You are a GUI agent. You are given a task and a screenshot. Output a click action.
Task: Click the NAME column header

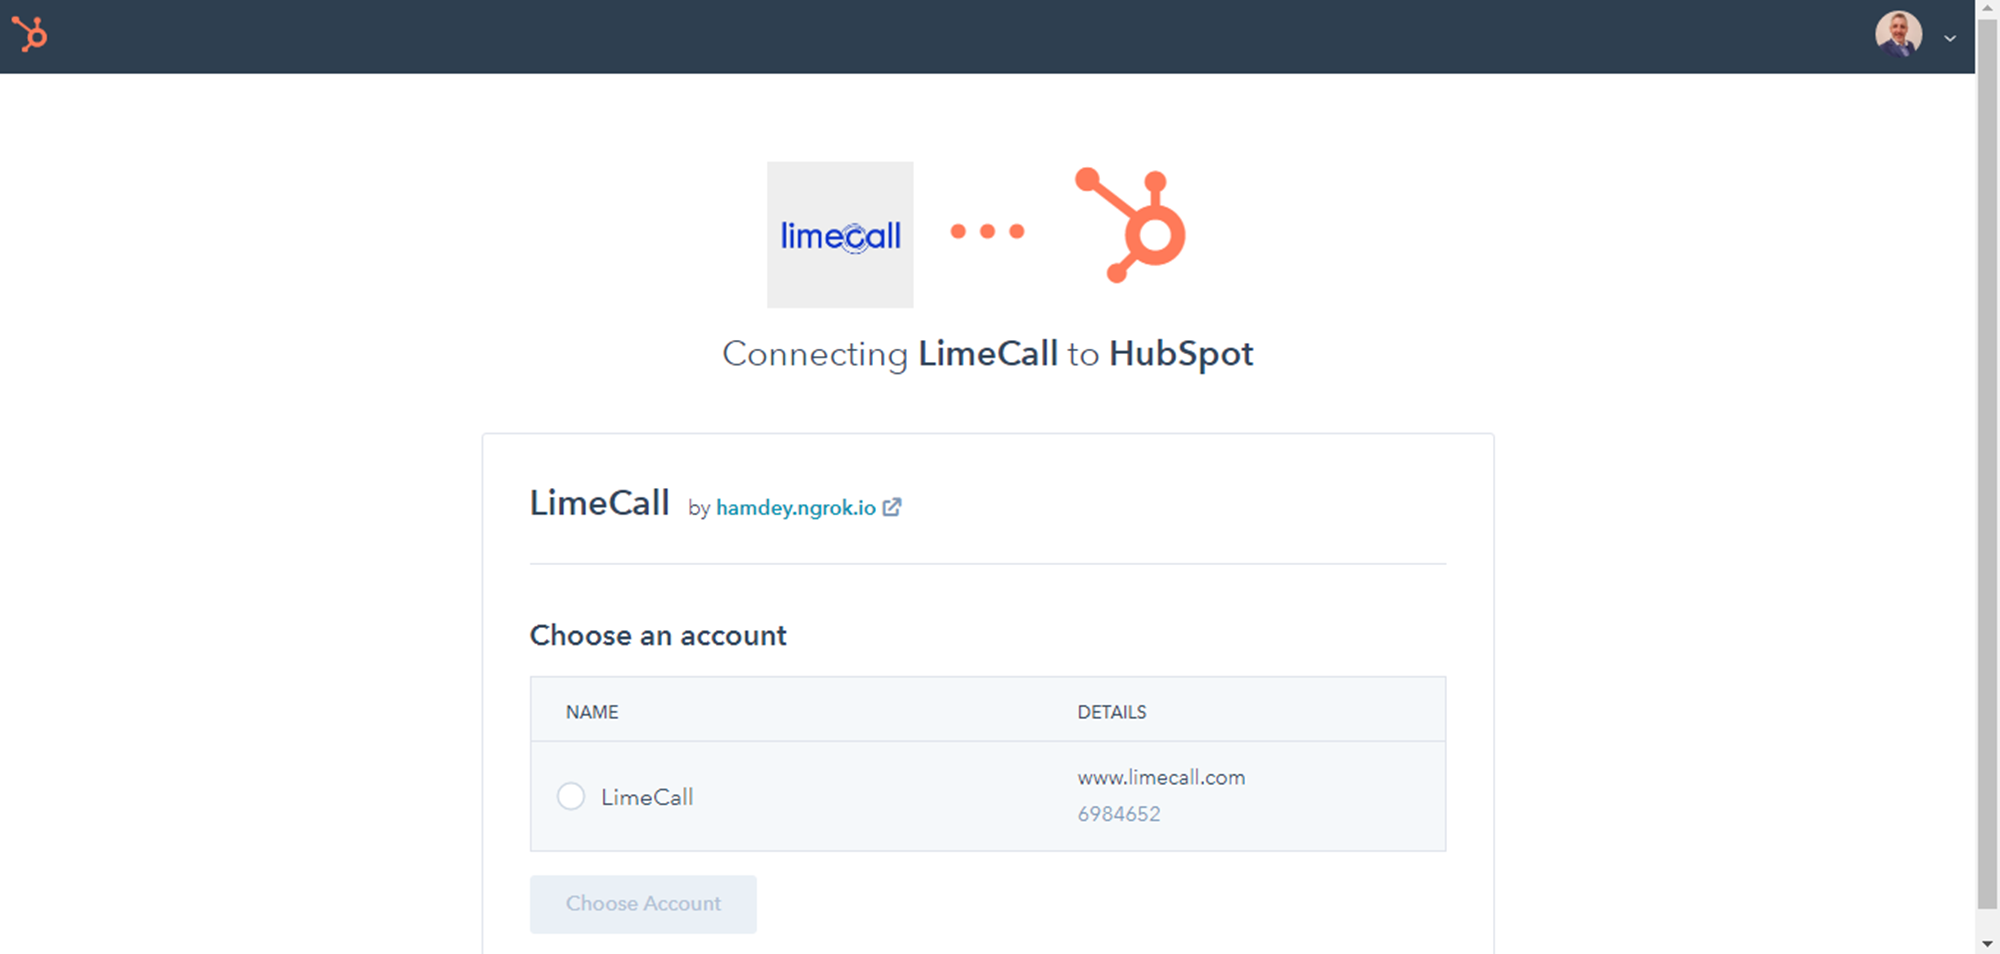click(592, 712)
